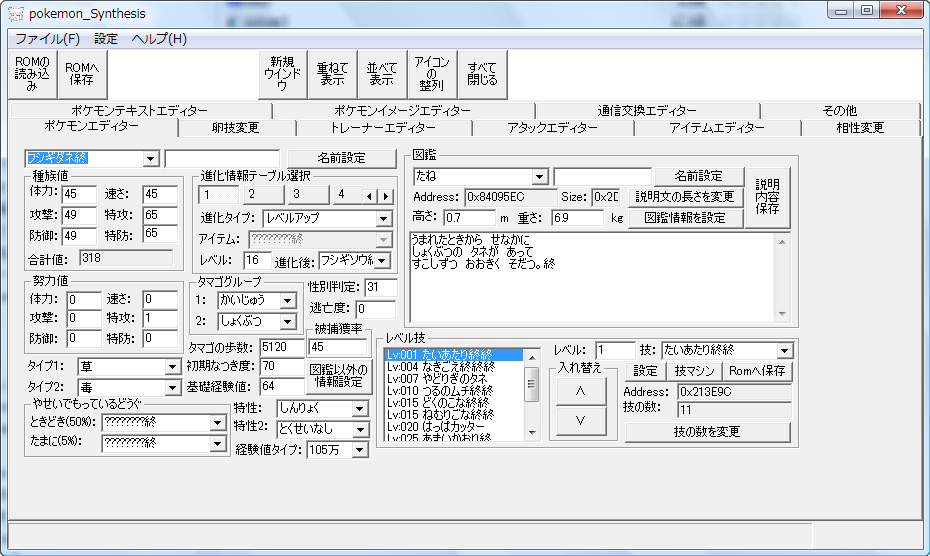930x556 pixels.
Task: Click the 被捕獲率 field showing 45
Action: [337, 347]
